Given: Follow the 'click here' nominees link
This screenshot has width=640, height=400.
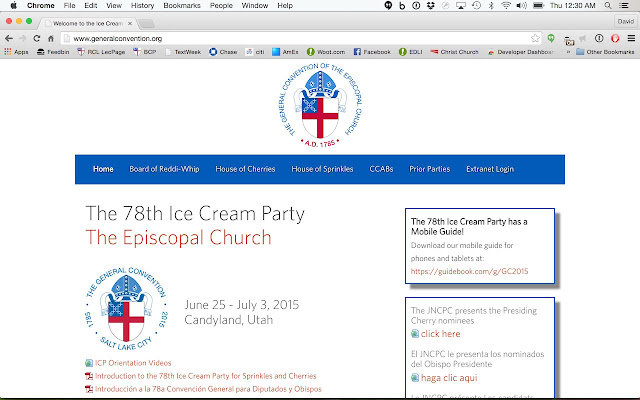Looking at the screenshot, I should pyautogui.click(x=440, y=334).
